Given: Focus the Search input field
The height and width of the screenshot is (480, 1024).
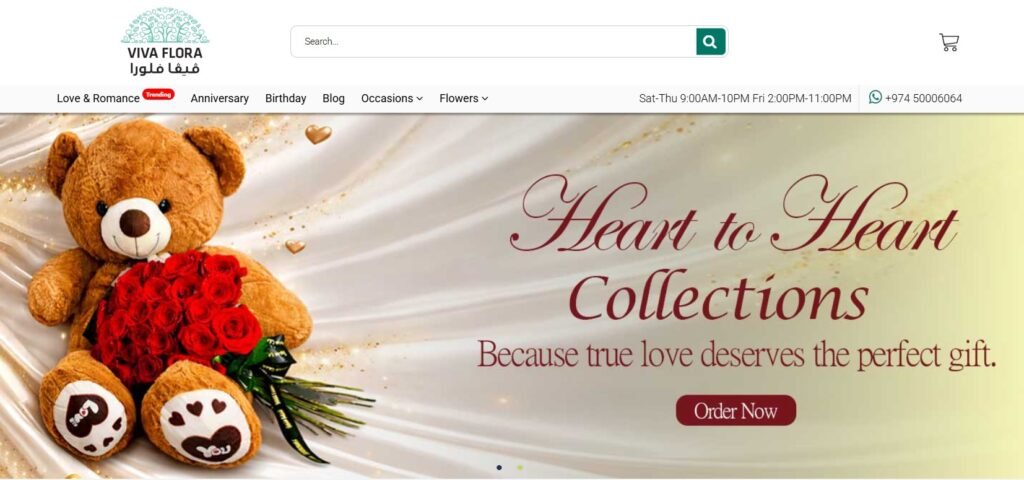Looking at the screenshot, I should pos(493,42).
